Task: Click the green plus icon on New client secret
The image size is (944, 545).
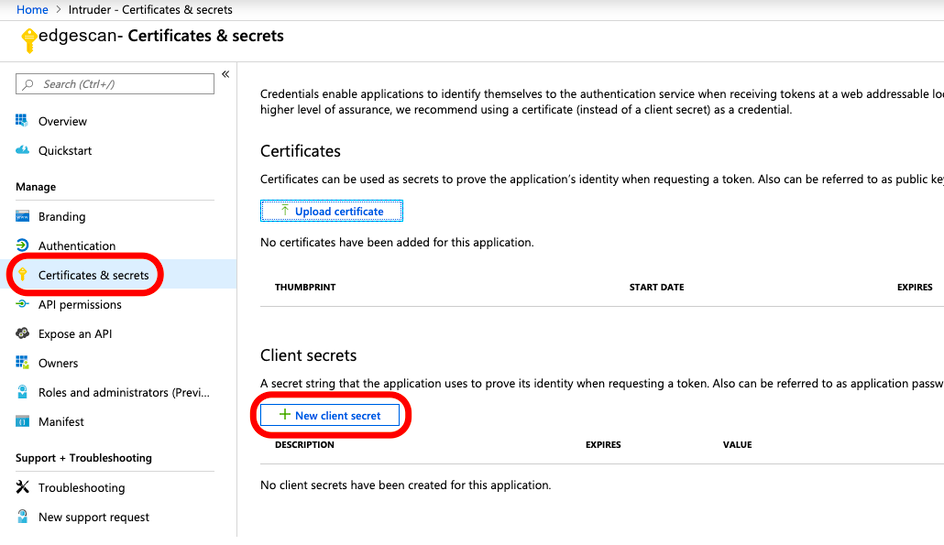Action: coord(285,414)
